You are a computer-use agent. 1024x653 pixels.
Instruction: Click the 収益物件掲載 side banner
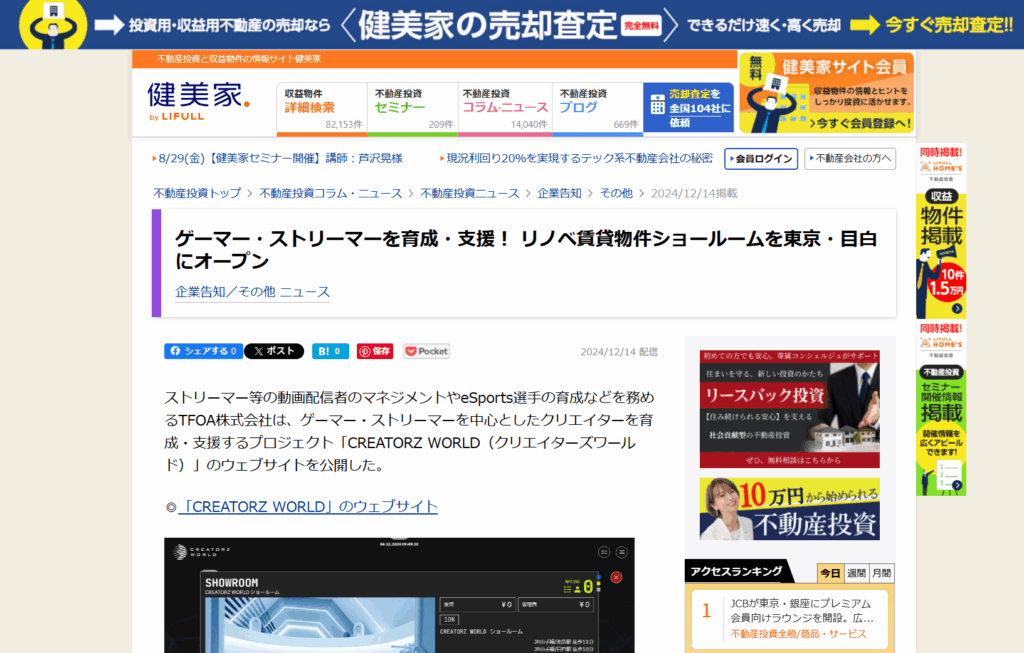click(x=941, y=232)
